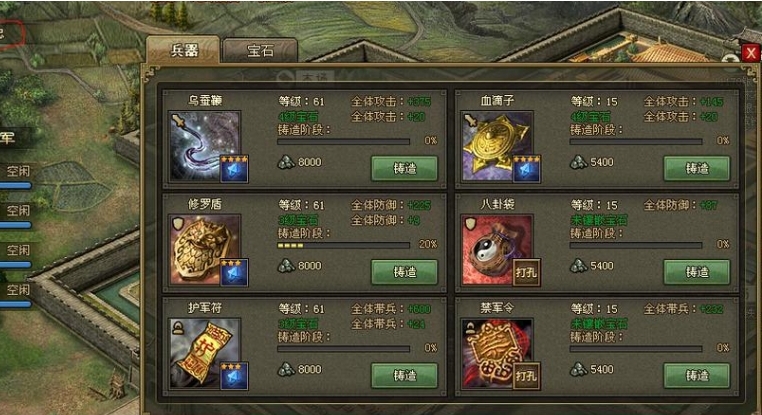This screenshot has height=415, width=762.
Task: Click the 护军符 talisman icon
Action: (x=204, y=353)
